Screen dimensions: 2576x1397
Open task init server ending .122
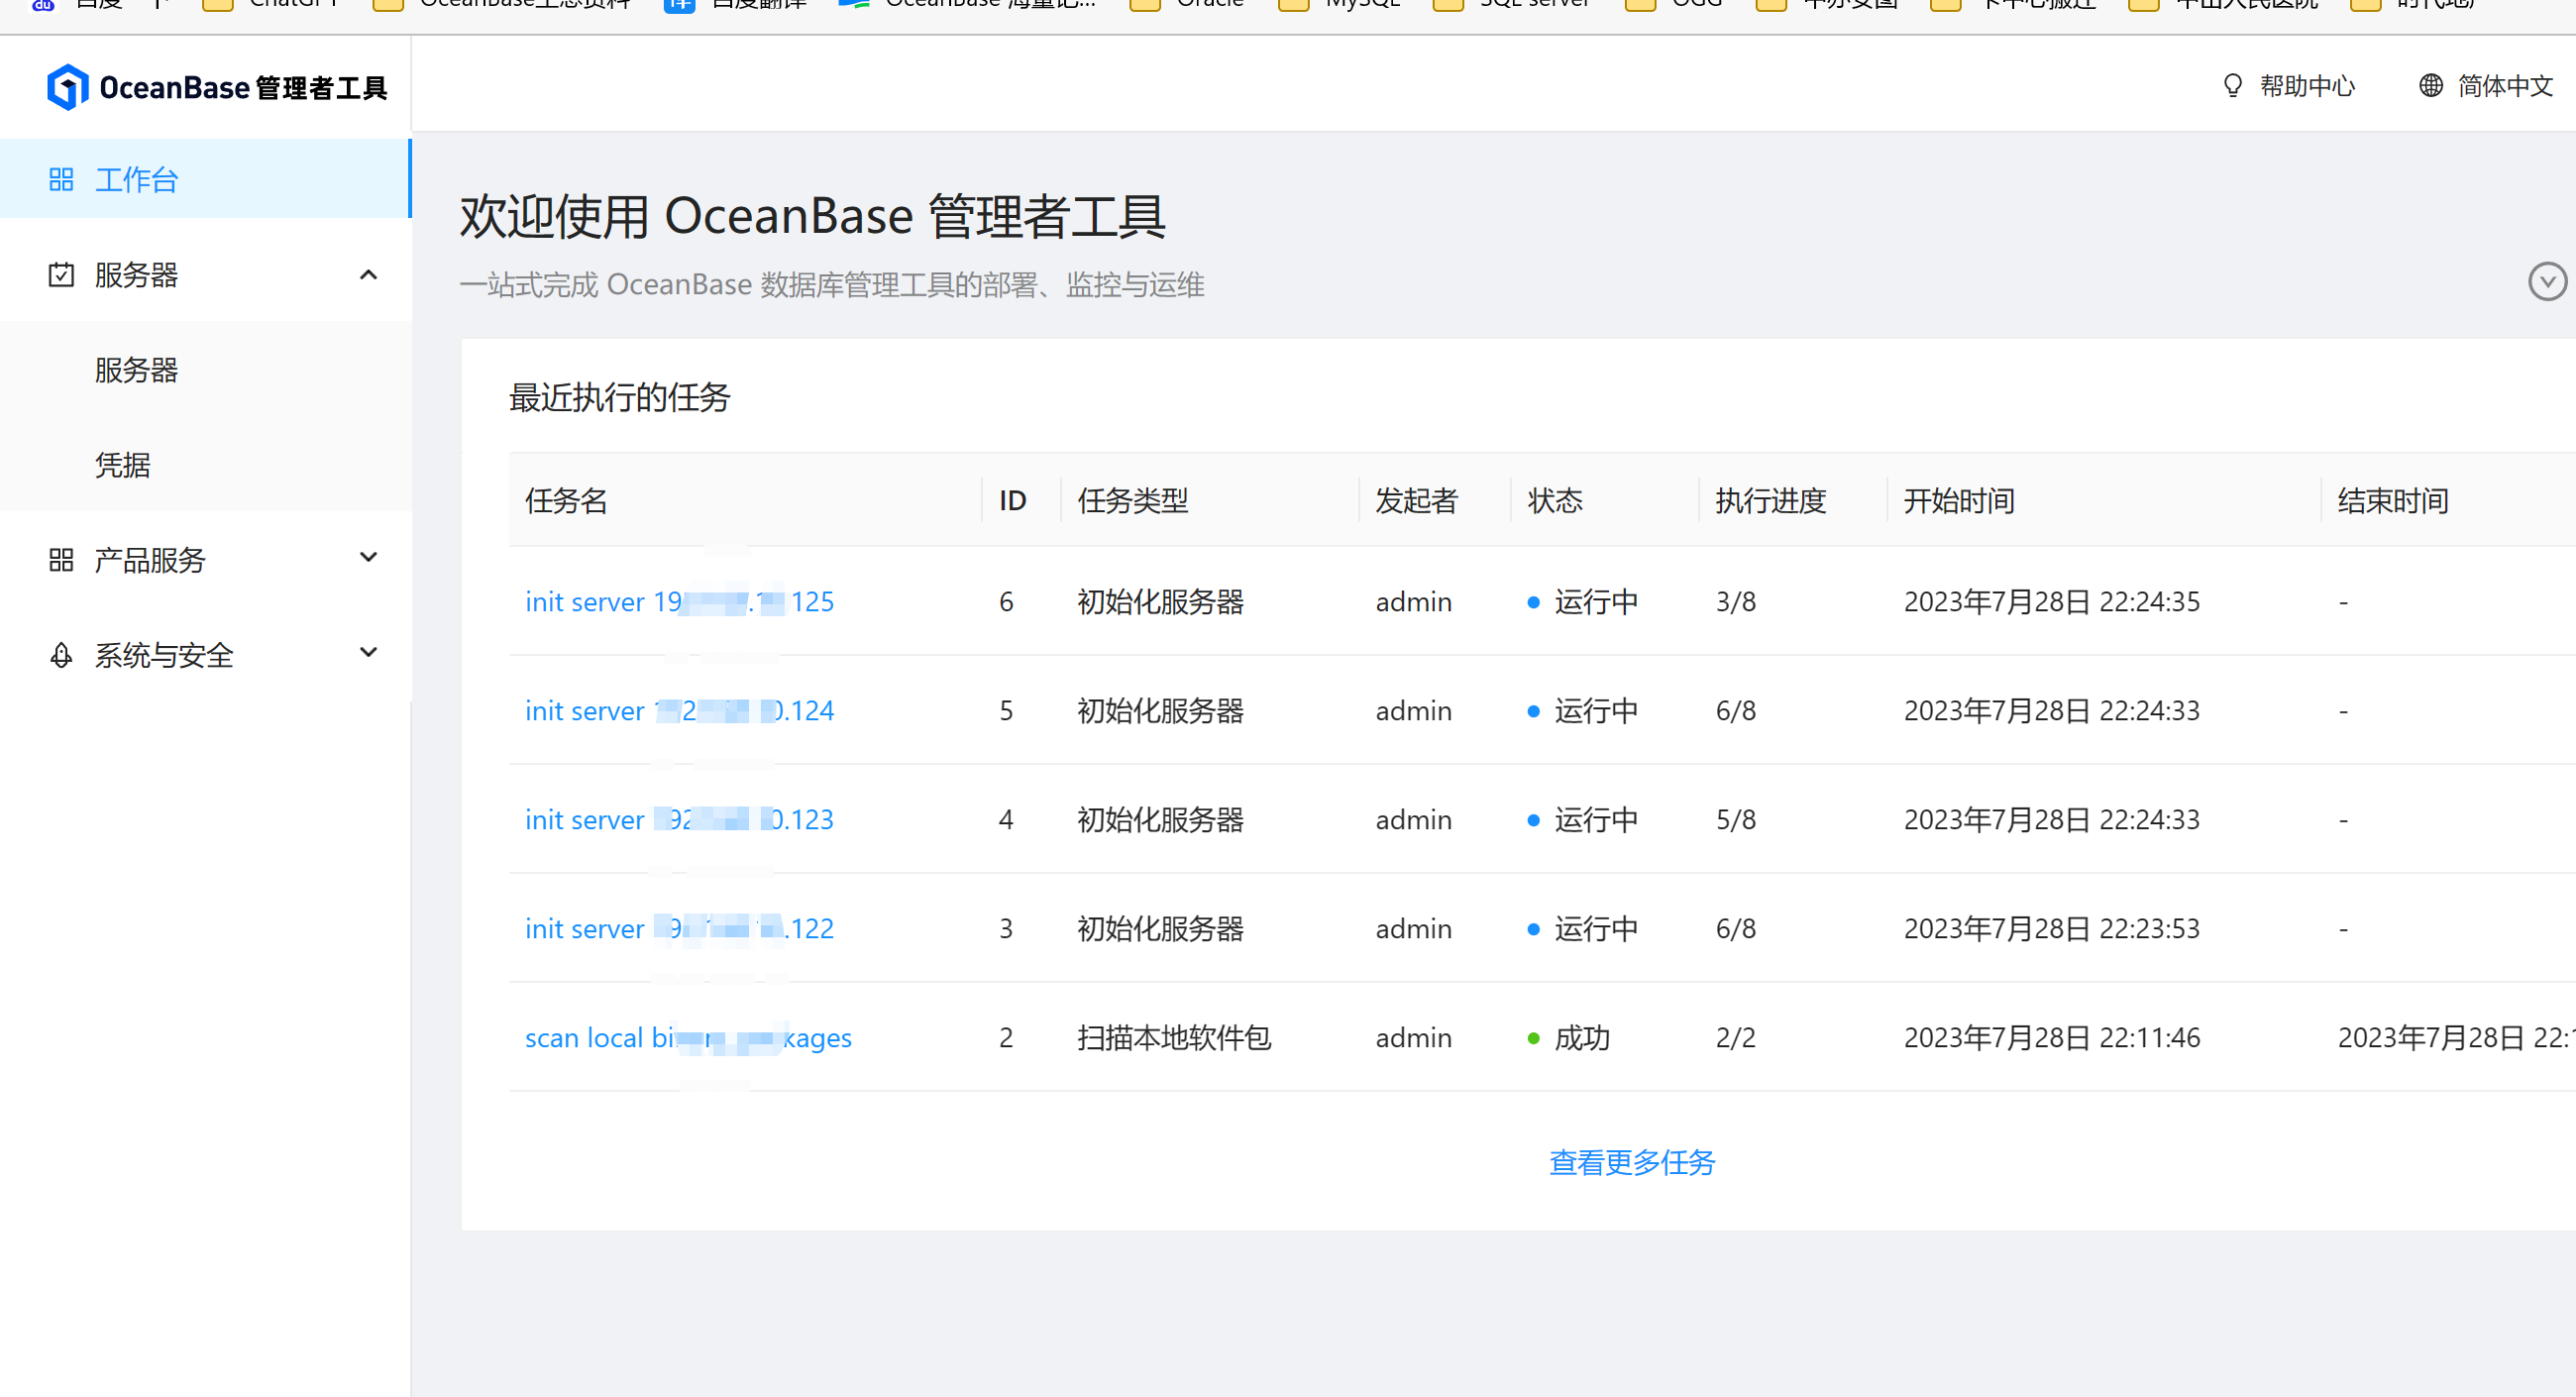679,929
